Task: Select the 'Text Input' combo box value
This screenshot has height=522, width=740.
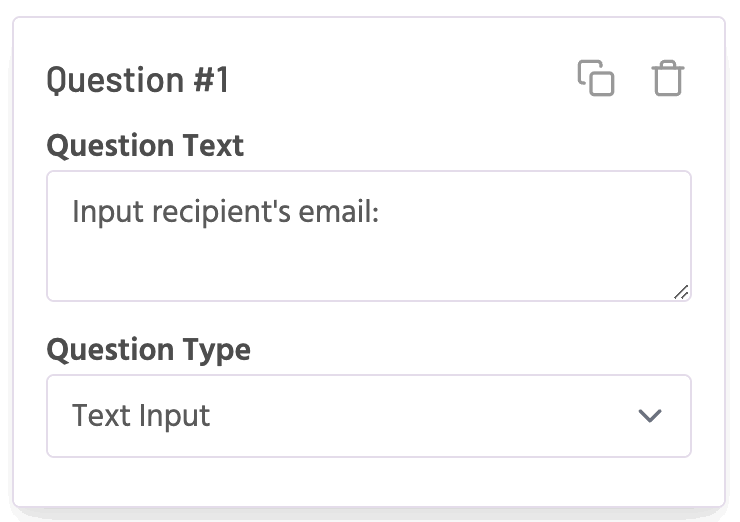Action: (x=141, y=416)
